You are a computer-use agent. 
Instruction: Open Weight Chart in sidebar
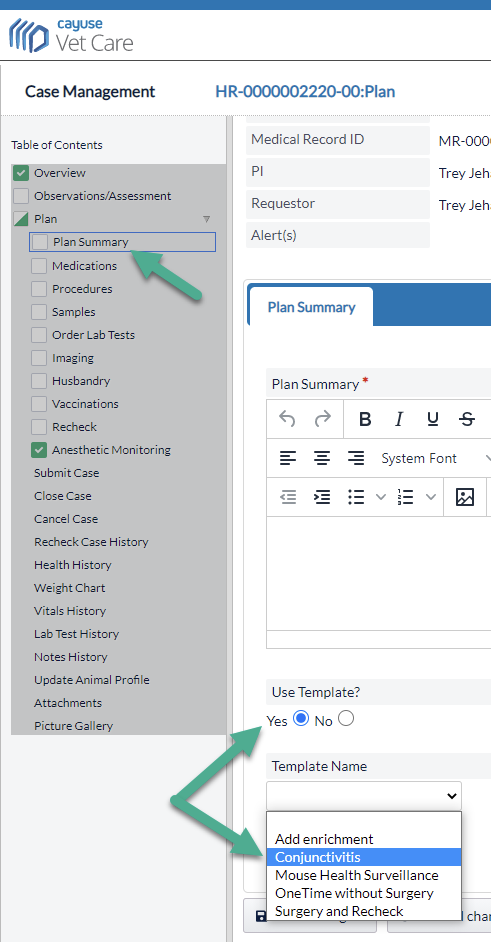click(x=69, y=588)
